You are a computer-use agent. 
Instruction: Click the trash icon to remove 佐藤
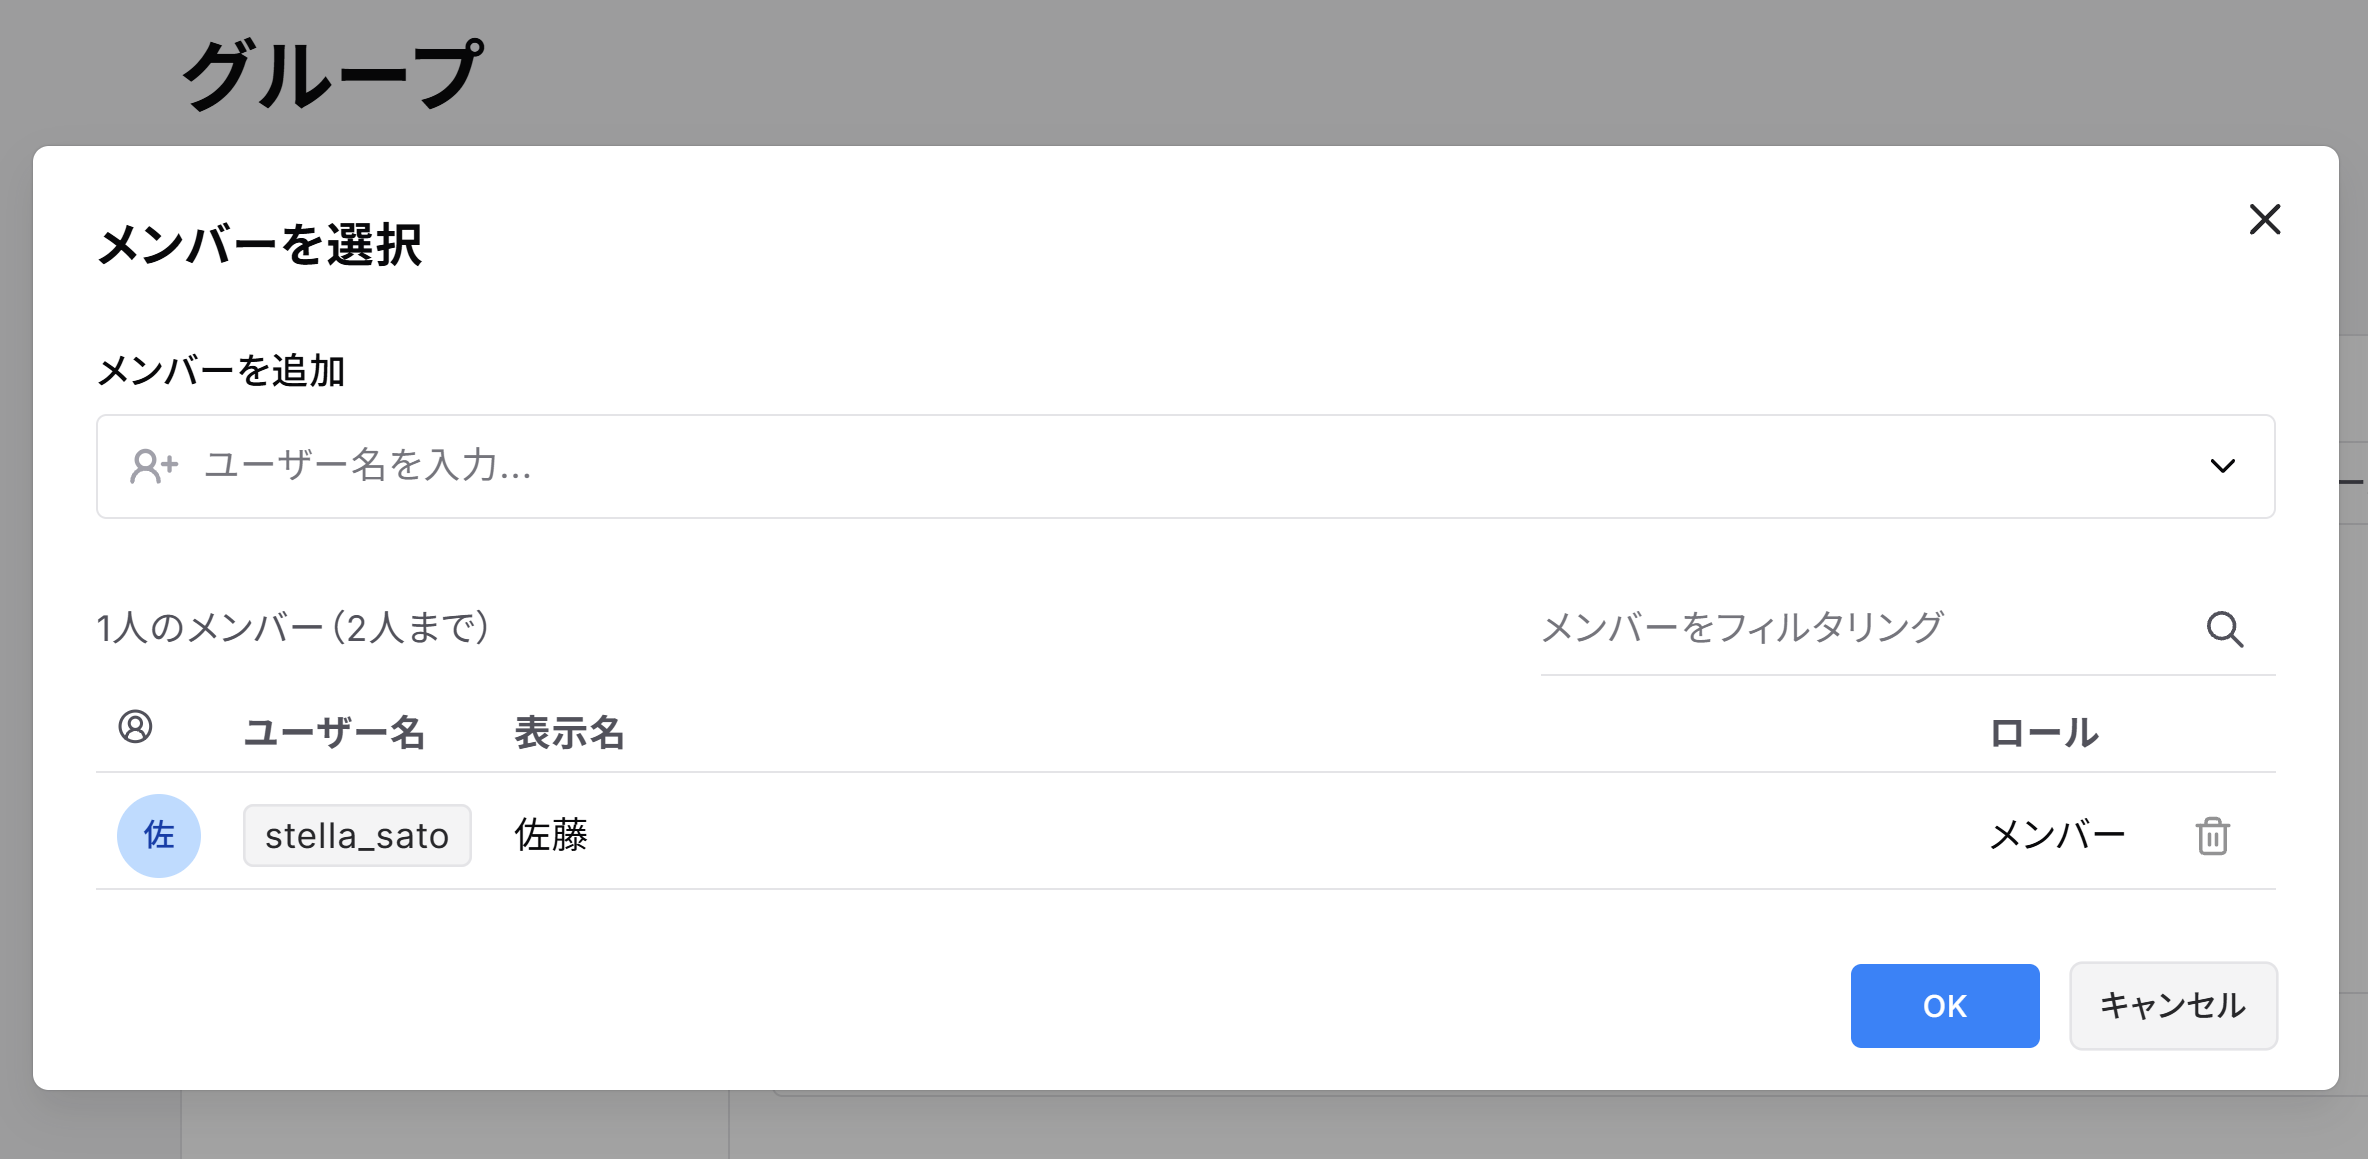pos(2210,835)
